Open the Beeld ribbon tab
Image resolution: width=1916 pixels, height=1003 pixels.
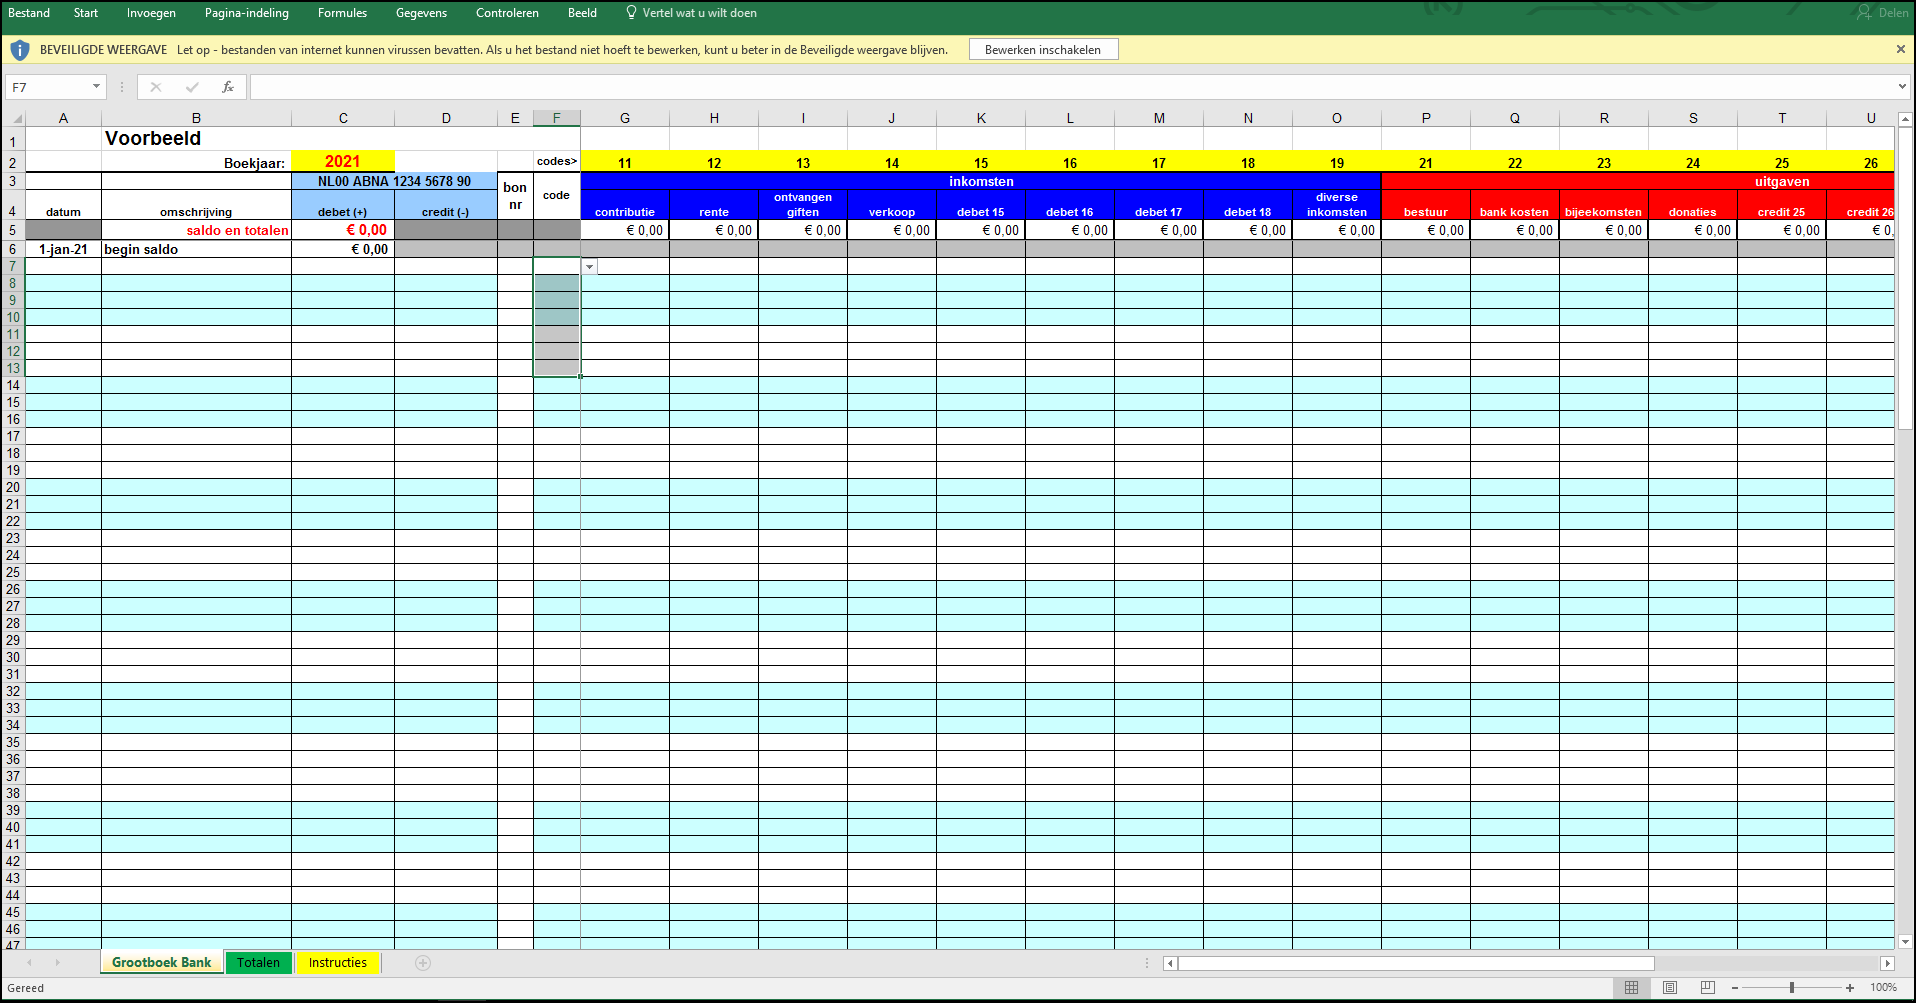click(582, 13)
